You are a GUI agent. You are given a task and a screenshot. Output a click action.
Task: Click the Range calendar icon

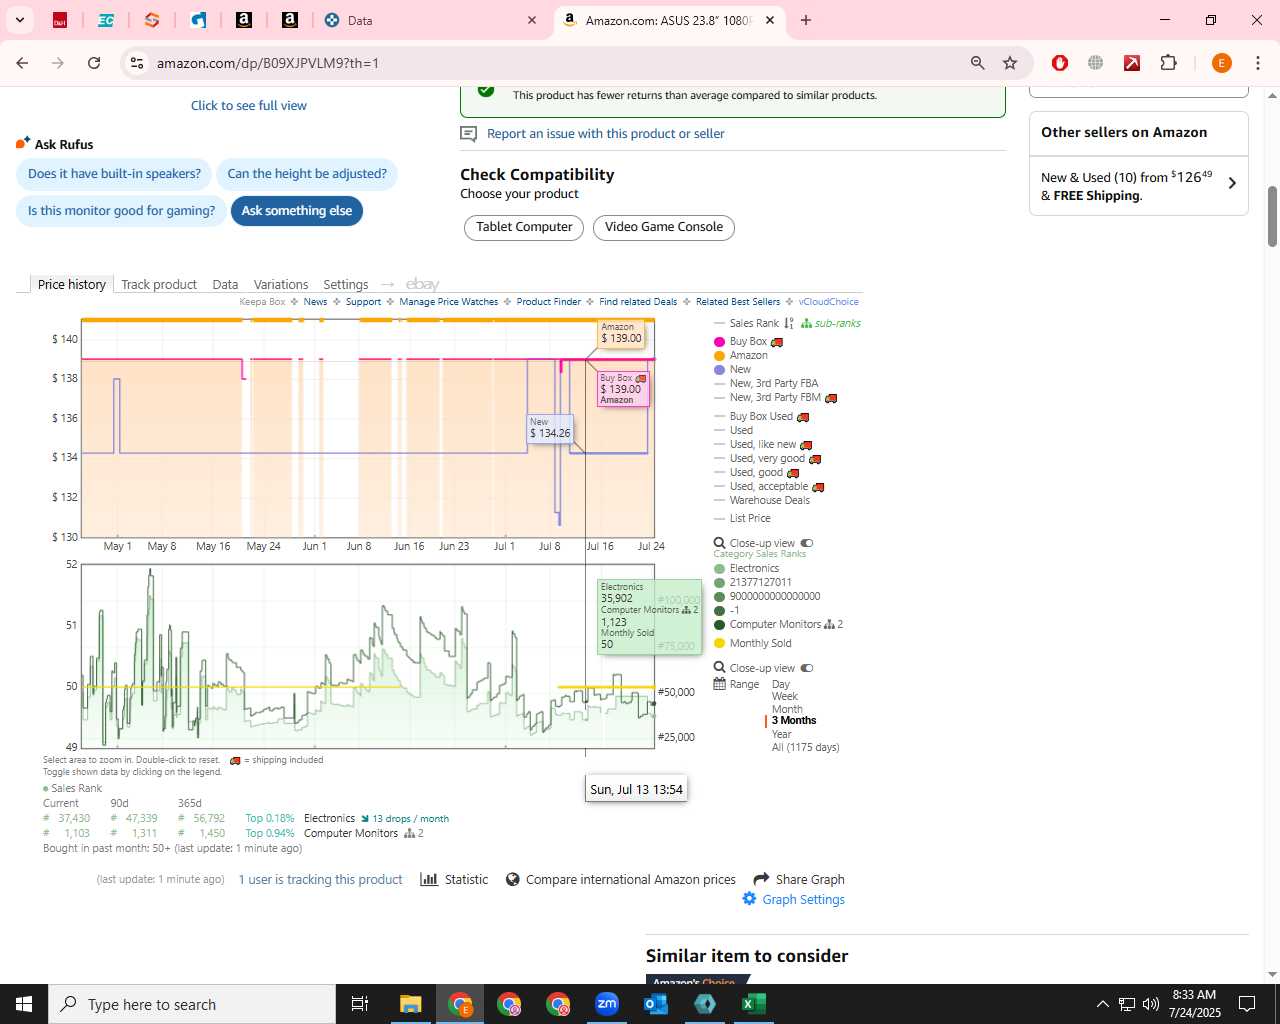tap(719, 684)
